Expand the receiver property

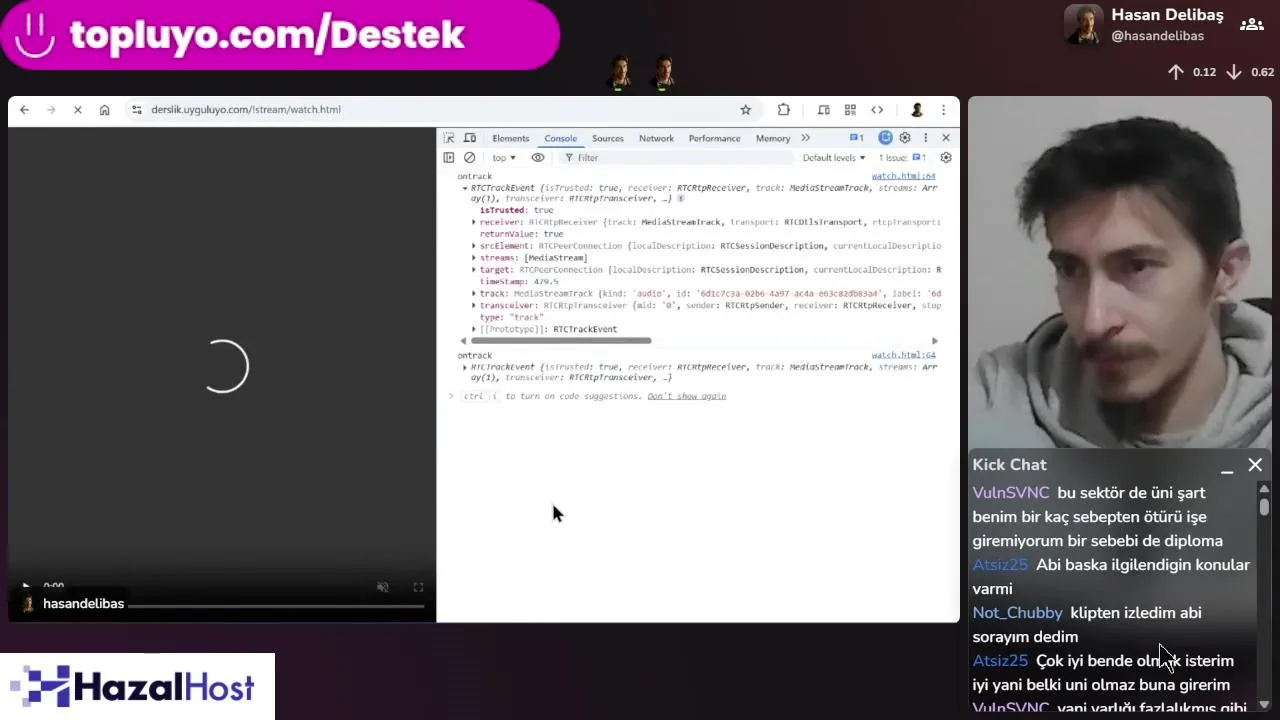click(474, 222)
